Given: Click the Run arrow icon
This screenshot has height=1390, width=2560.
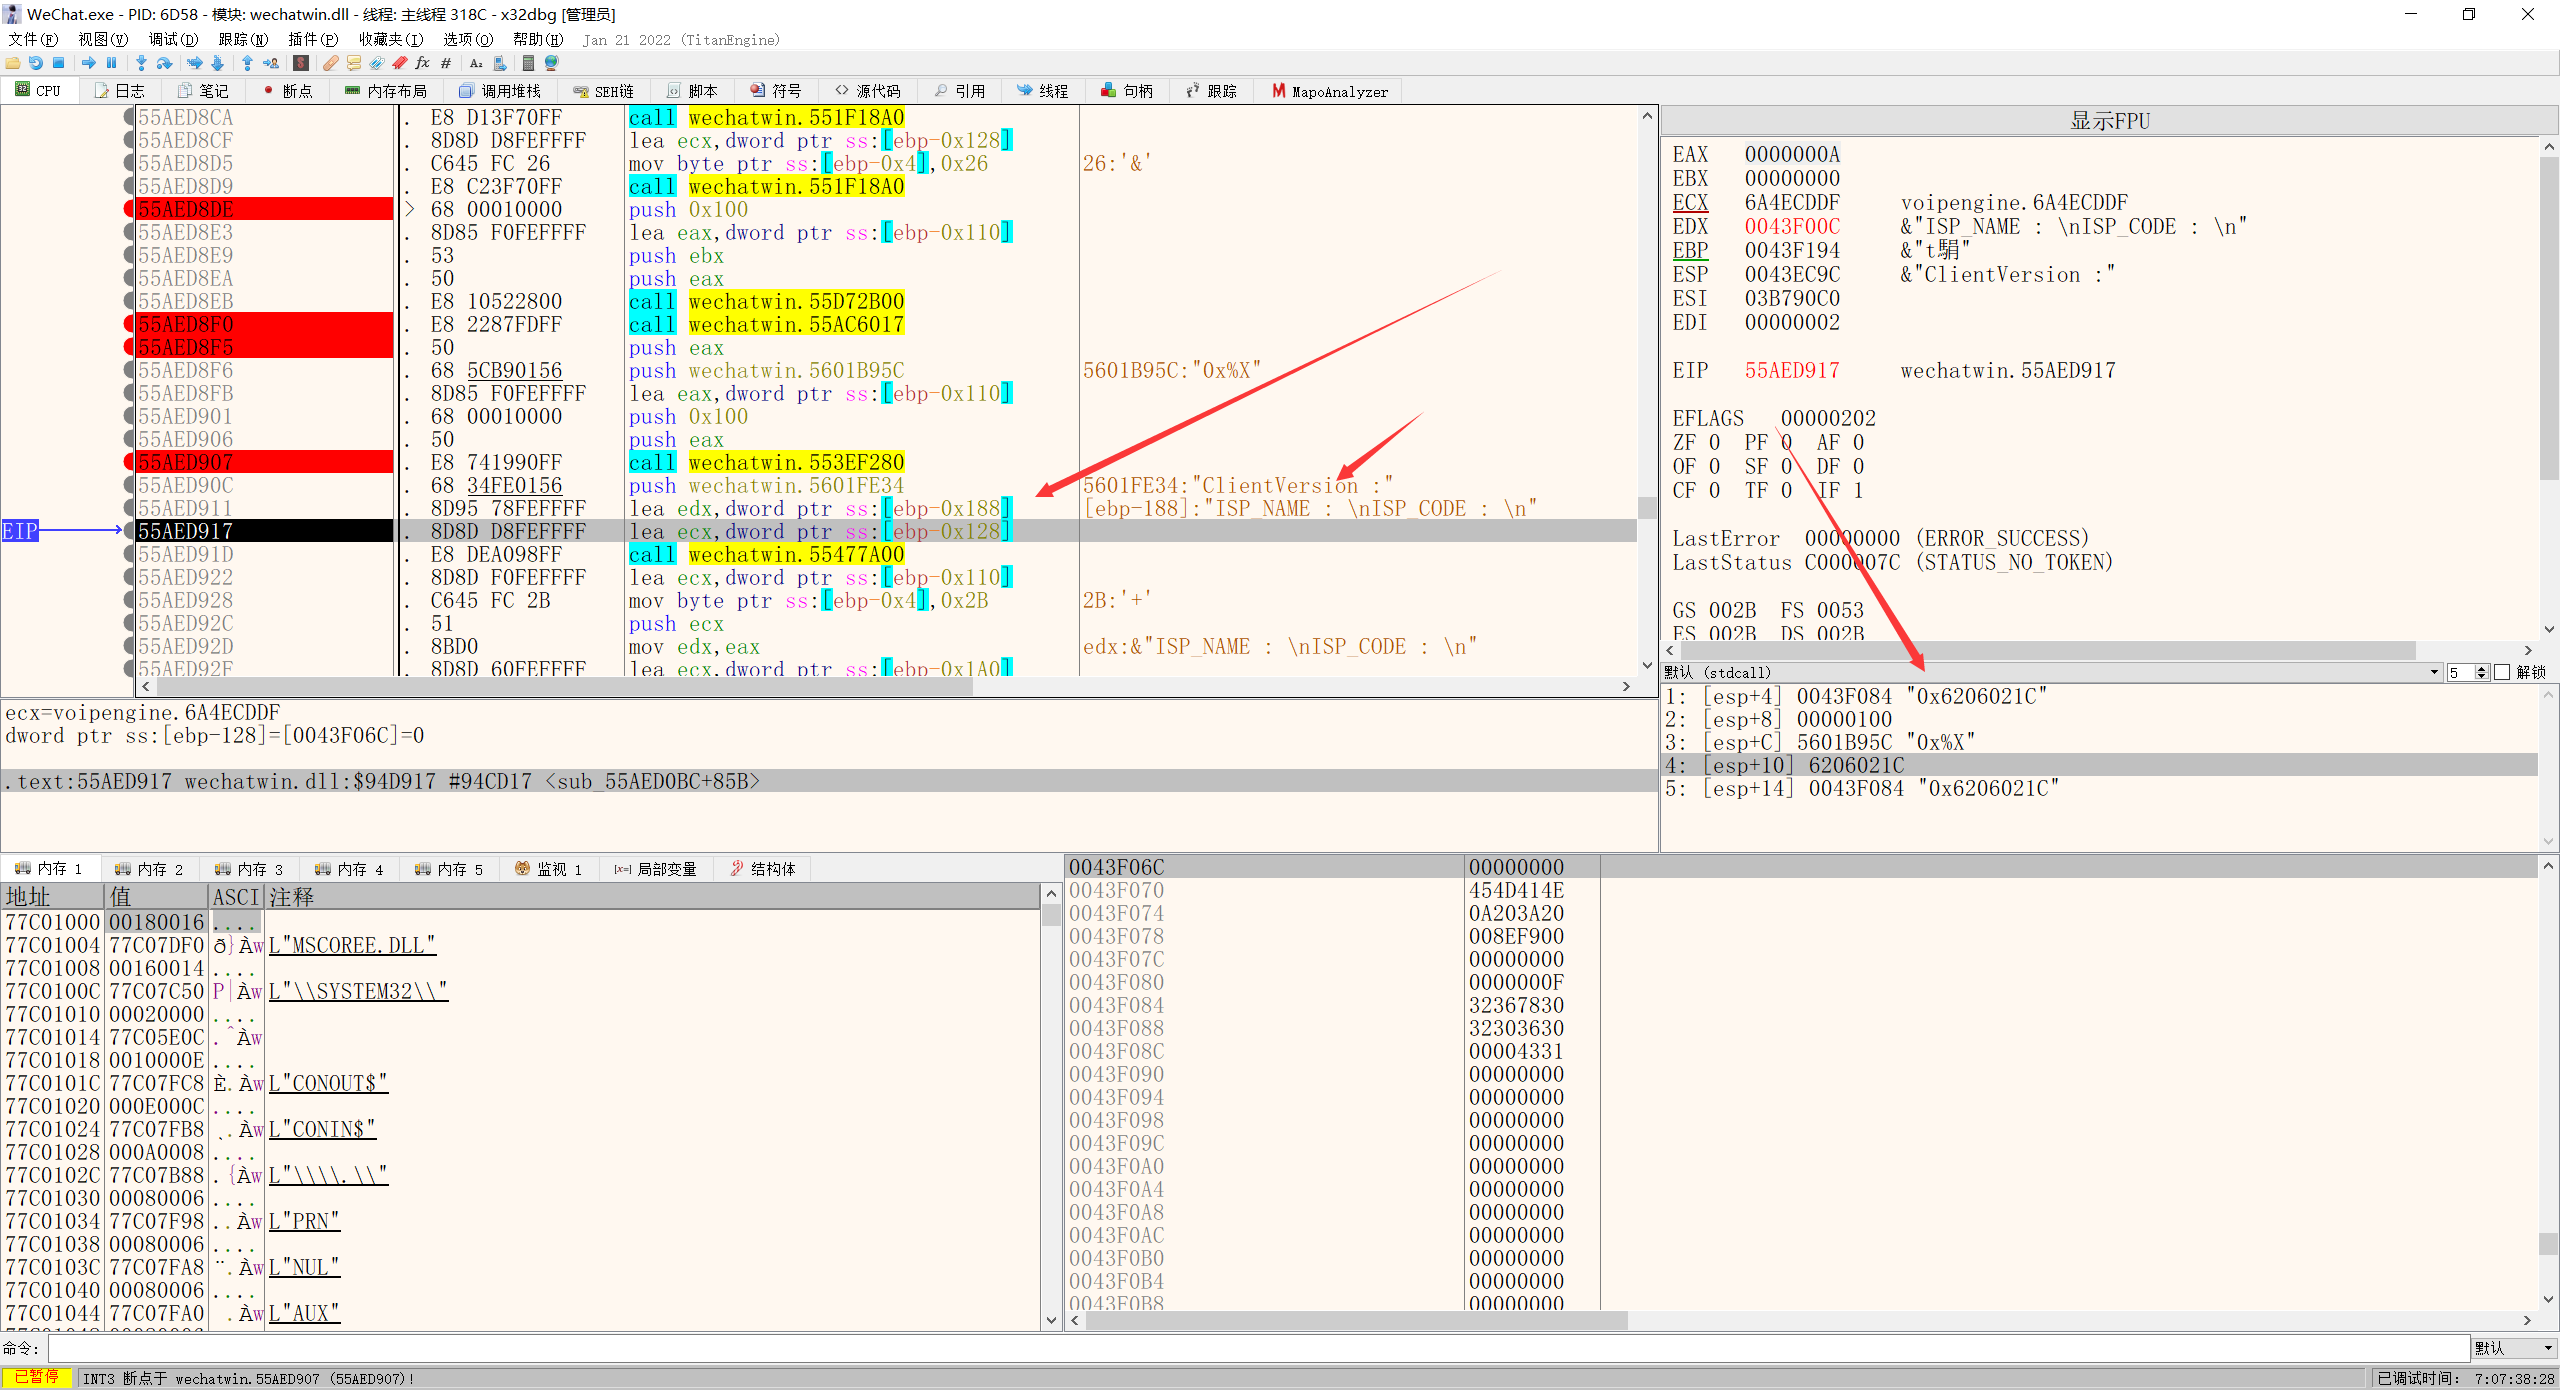Looking at the screenshot, I should coord(89,63).
